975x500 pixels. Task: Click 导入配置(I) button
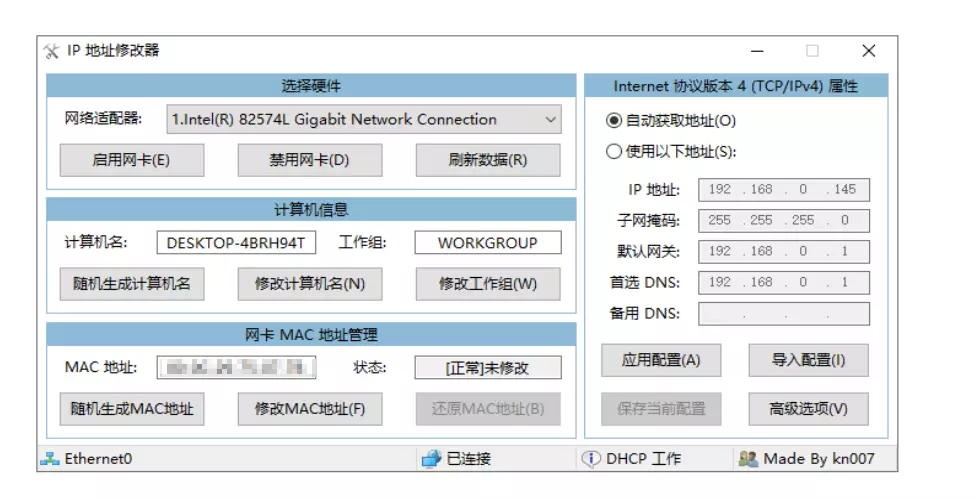pos(808,360)
